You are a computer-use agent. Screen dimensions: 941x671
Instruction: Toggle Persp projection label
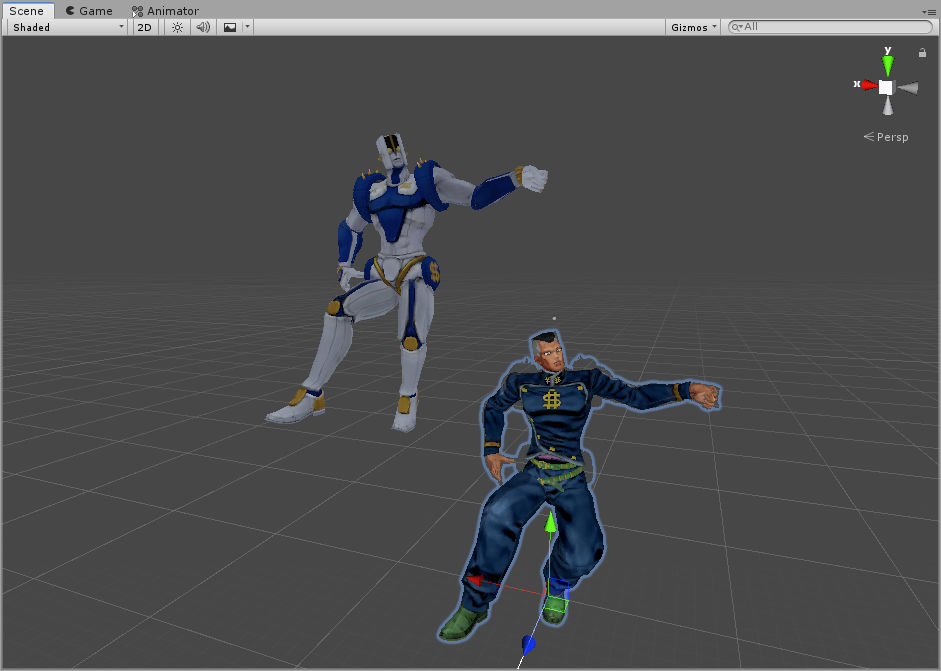coord(886,137)
